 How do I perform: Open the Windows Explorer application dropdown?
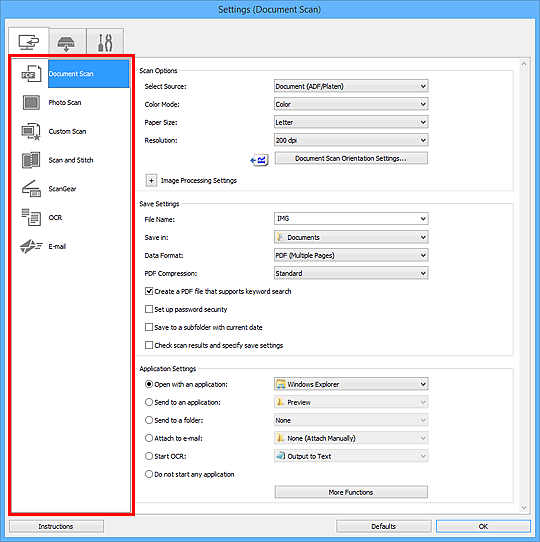tap(351, 384)
